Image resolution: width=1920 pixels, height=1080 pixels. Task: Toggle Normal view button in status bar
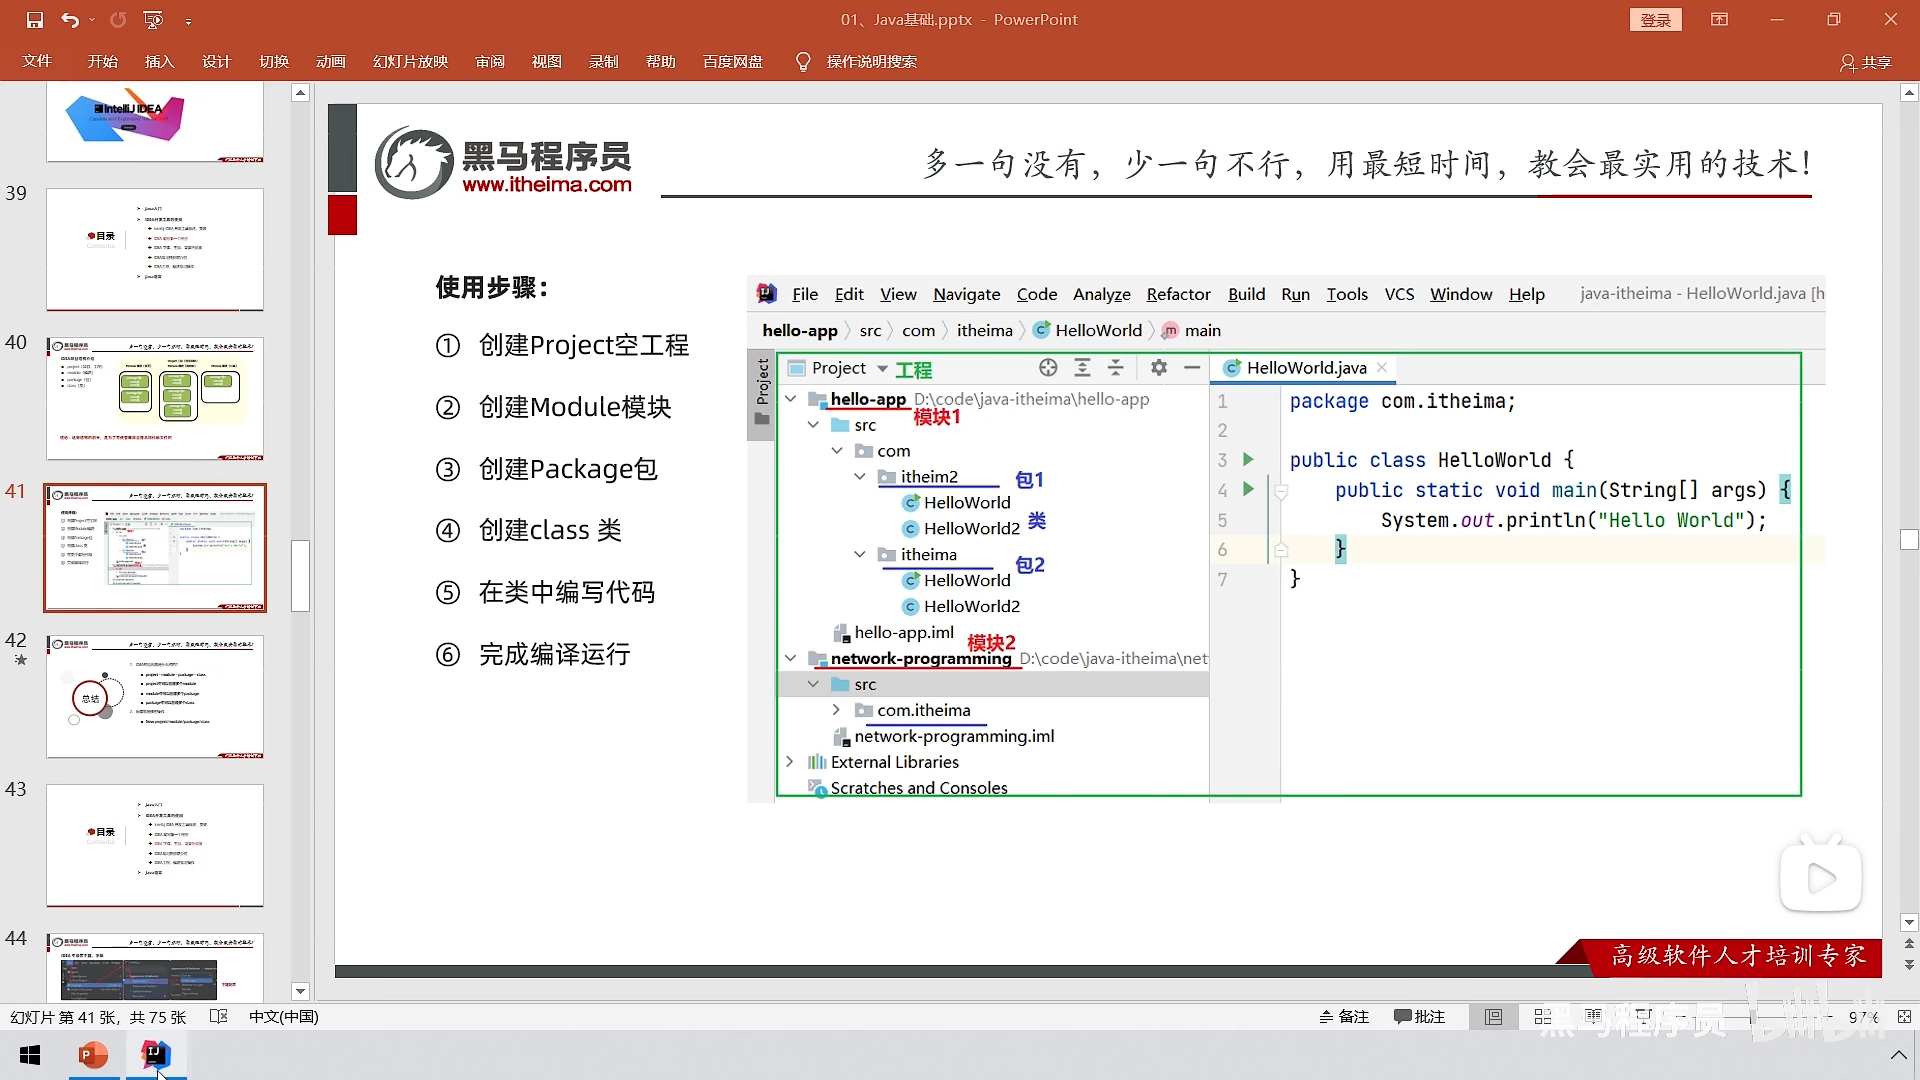pyautogui.click(x=1493, y=1016)
